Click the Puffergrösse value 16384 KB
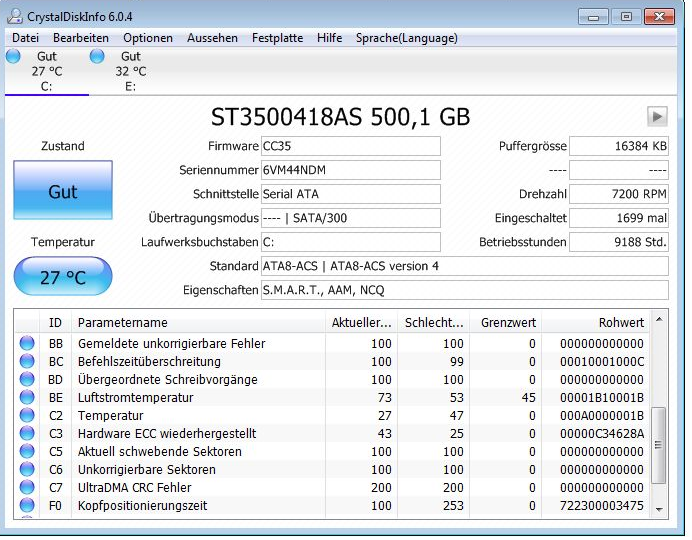This screenshot has height=540, width=692. [619, 146]
